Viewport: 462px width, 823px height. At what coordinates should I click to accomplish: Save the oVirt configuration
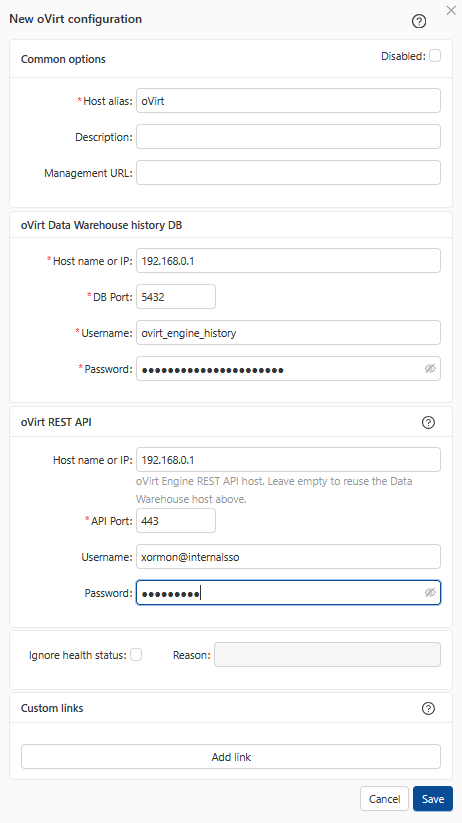433,799
